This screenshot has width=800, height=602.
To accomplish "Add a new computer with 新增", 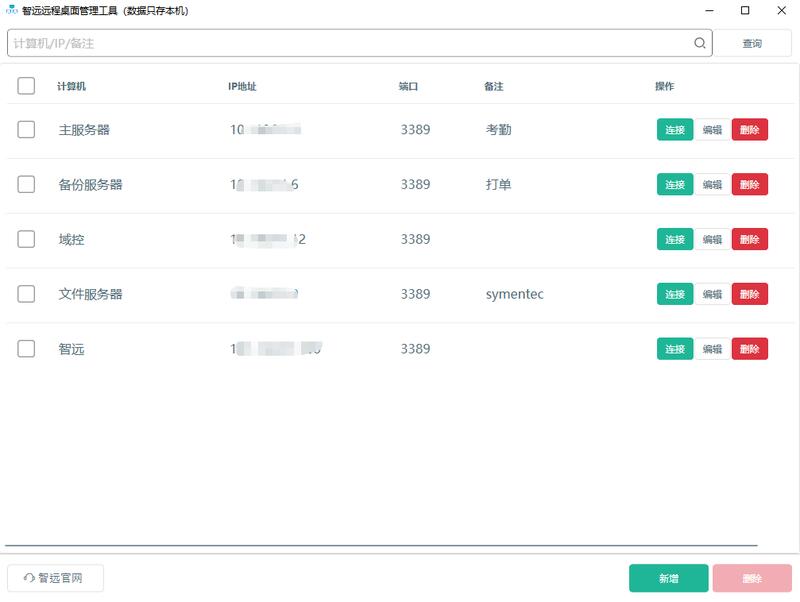I will coord(668,578).
